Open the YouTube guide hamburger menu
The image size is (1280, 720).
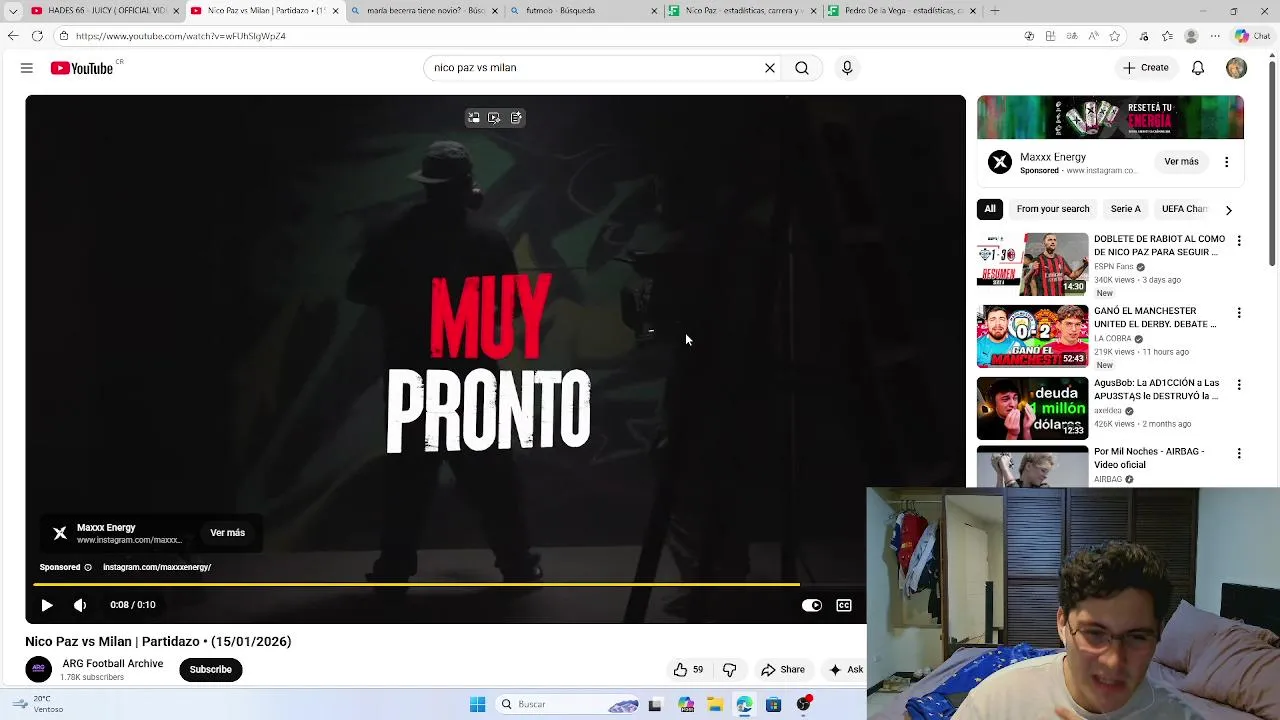(x=27, y=68)
